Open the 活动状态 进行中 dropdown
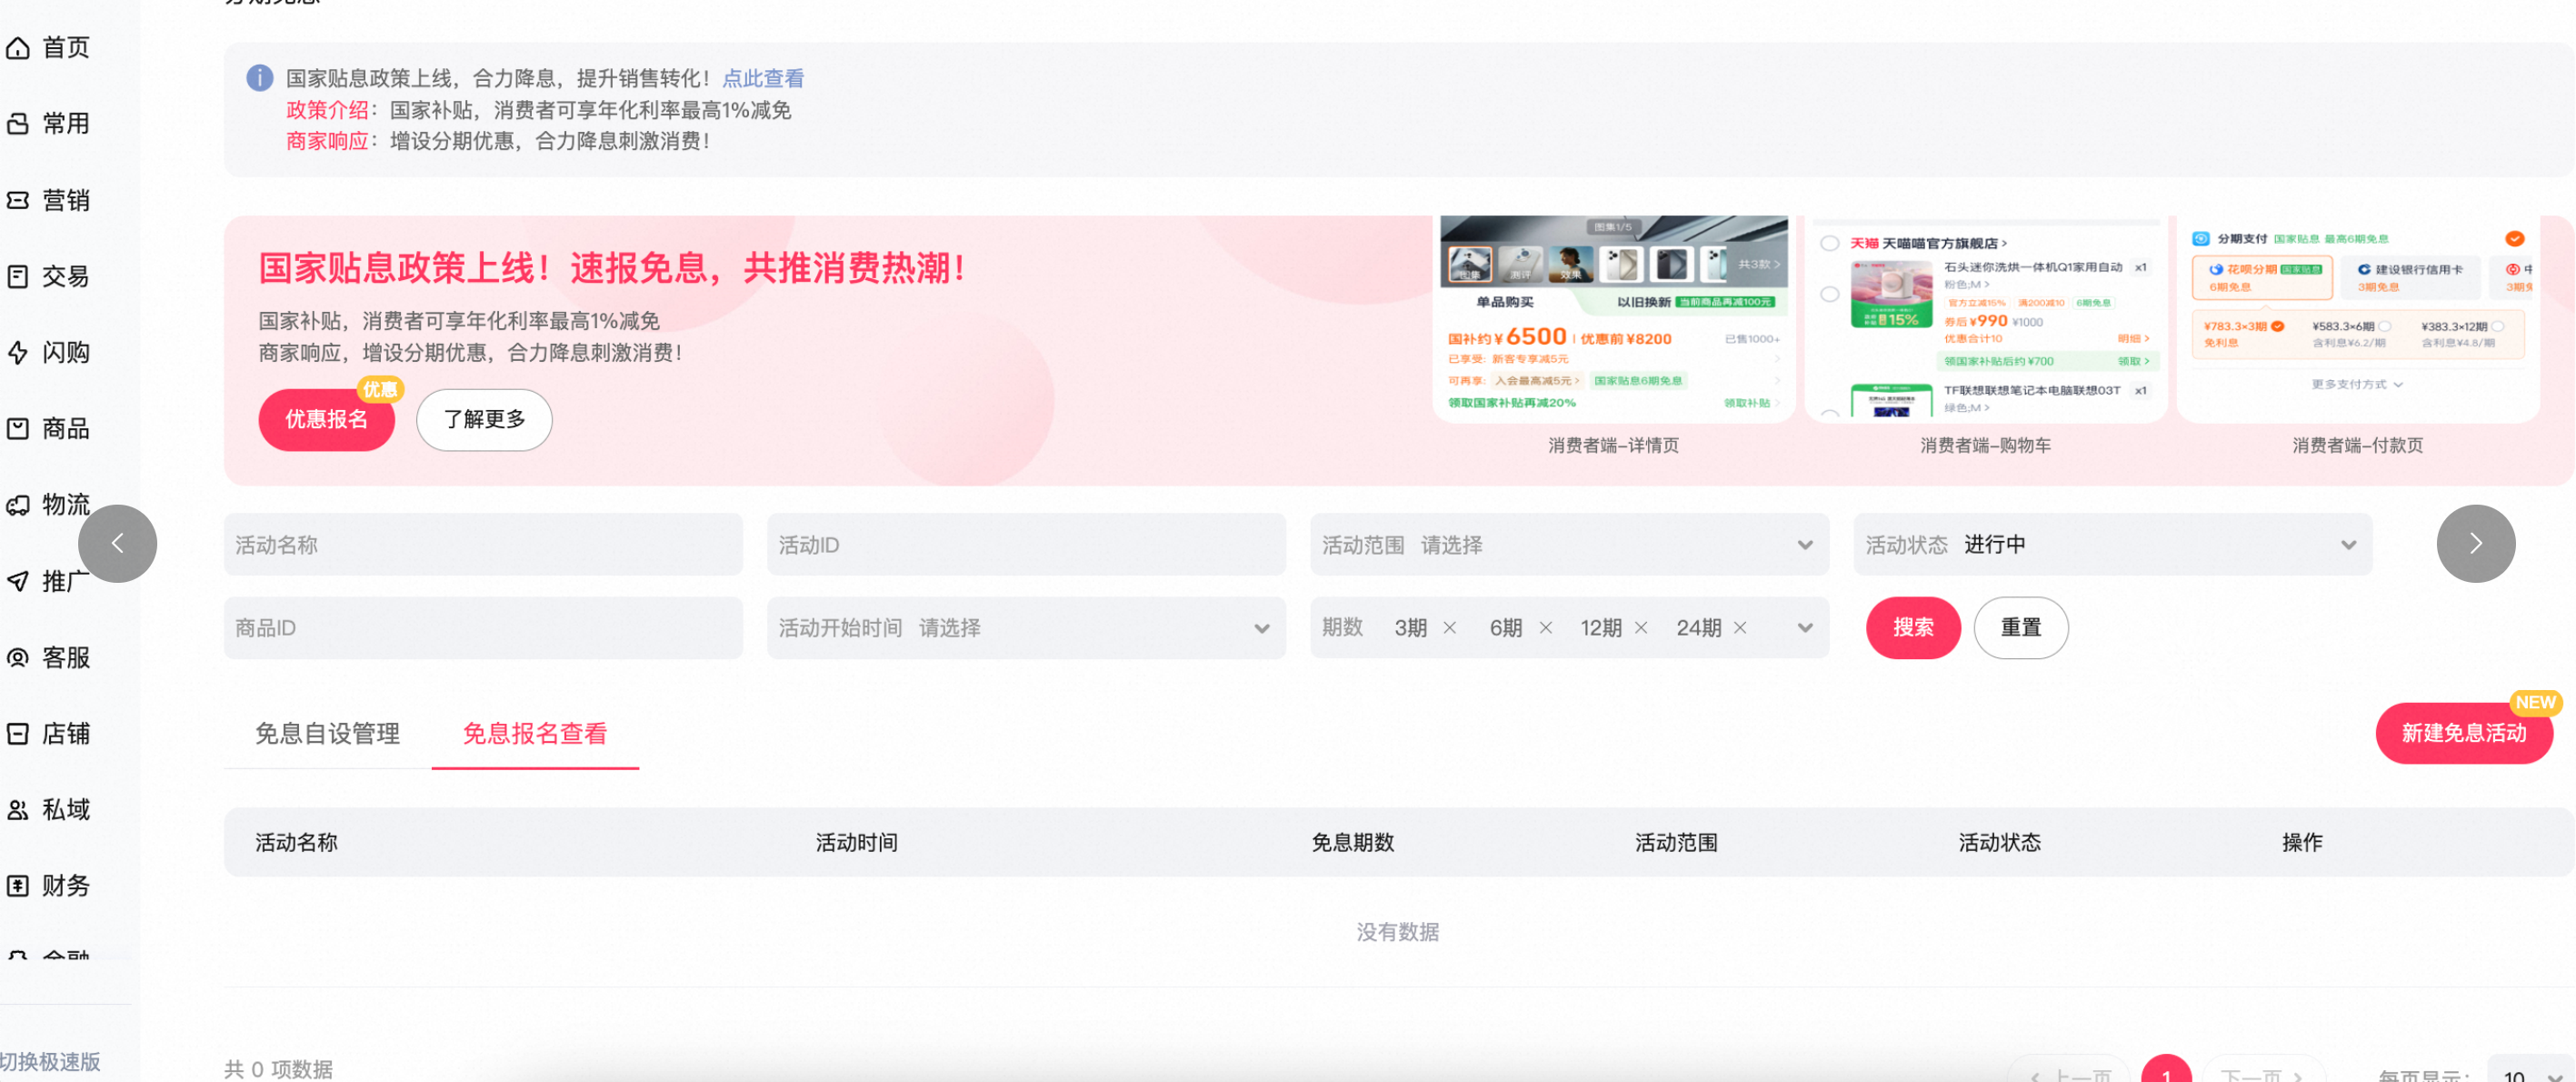The image size is (2576, 1082). pos(2112,545)
